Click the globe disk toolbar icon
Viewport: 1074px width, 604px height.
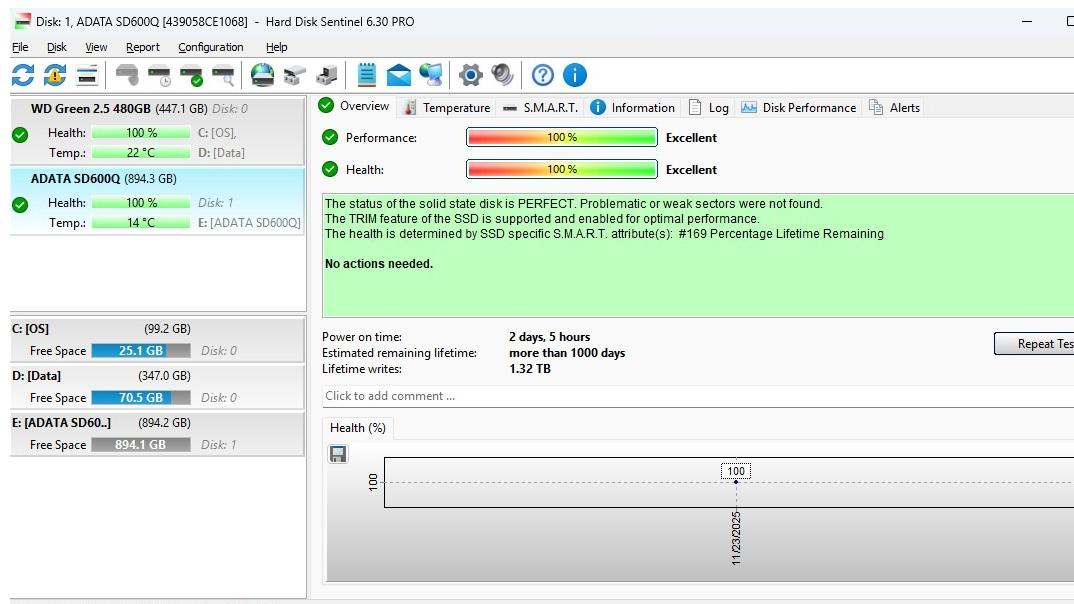(x=262, y=75)
